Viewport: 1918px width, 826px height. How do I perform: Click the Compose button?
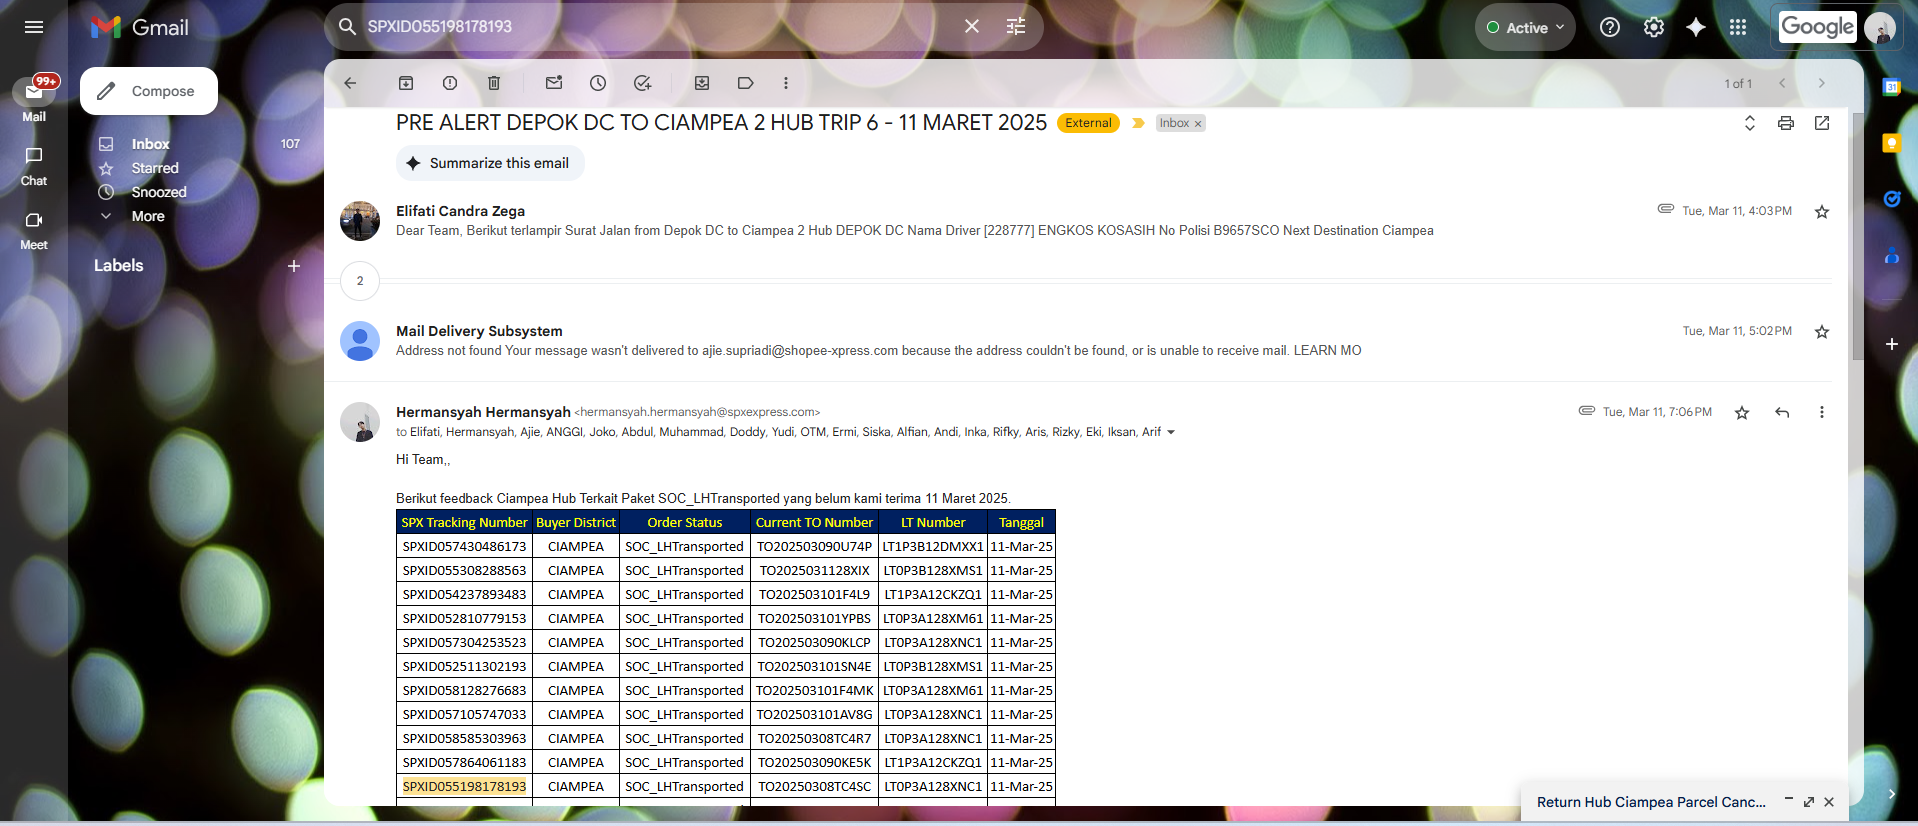[x=149, y=91]
